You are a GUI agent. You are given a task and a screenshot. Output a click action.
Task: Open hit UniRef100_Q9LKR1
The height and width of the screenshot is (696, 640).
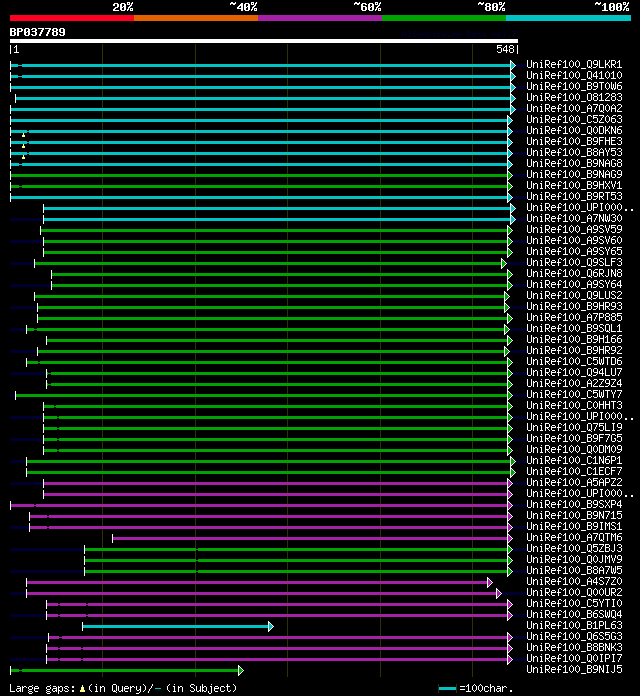tap(574, 64)
